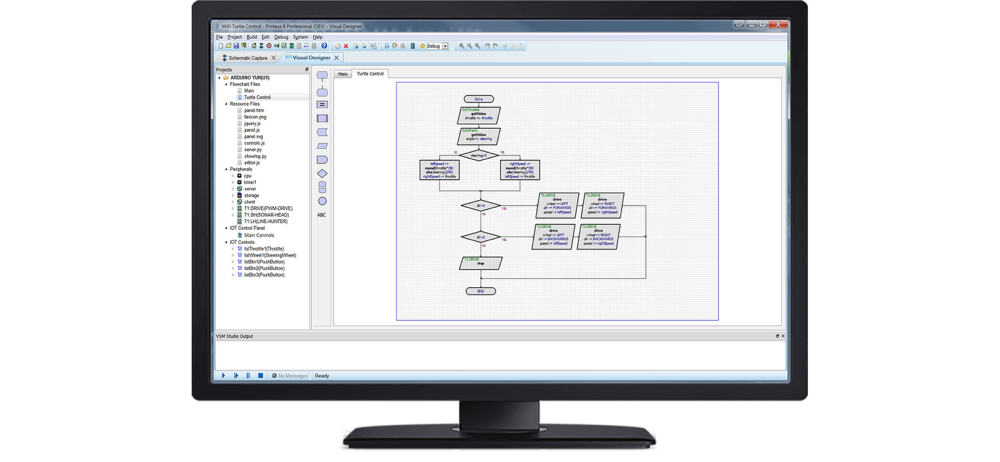Open the Home Page house icon
The image size is (1000, 462).
coord(253,46)
